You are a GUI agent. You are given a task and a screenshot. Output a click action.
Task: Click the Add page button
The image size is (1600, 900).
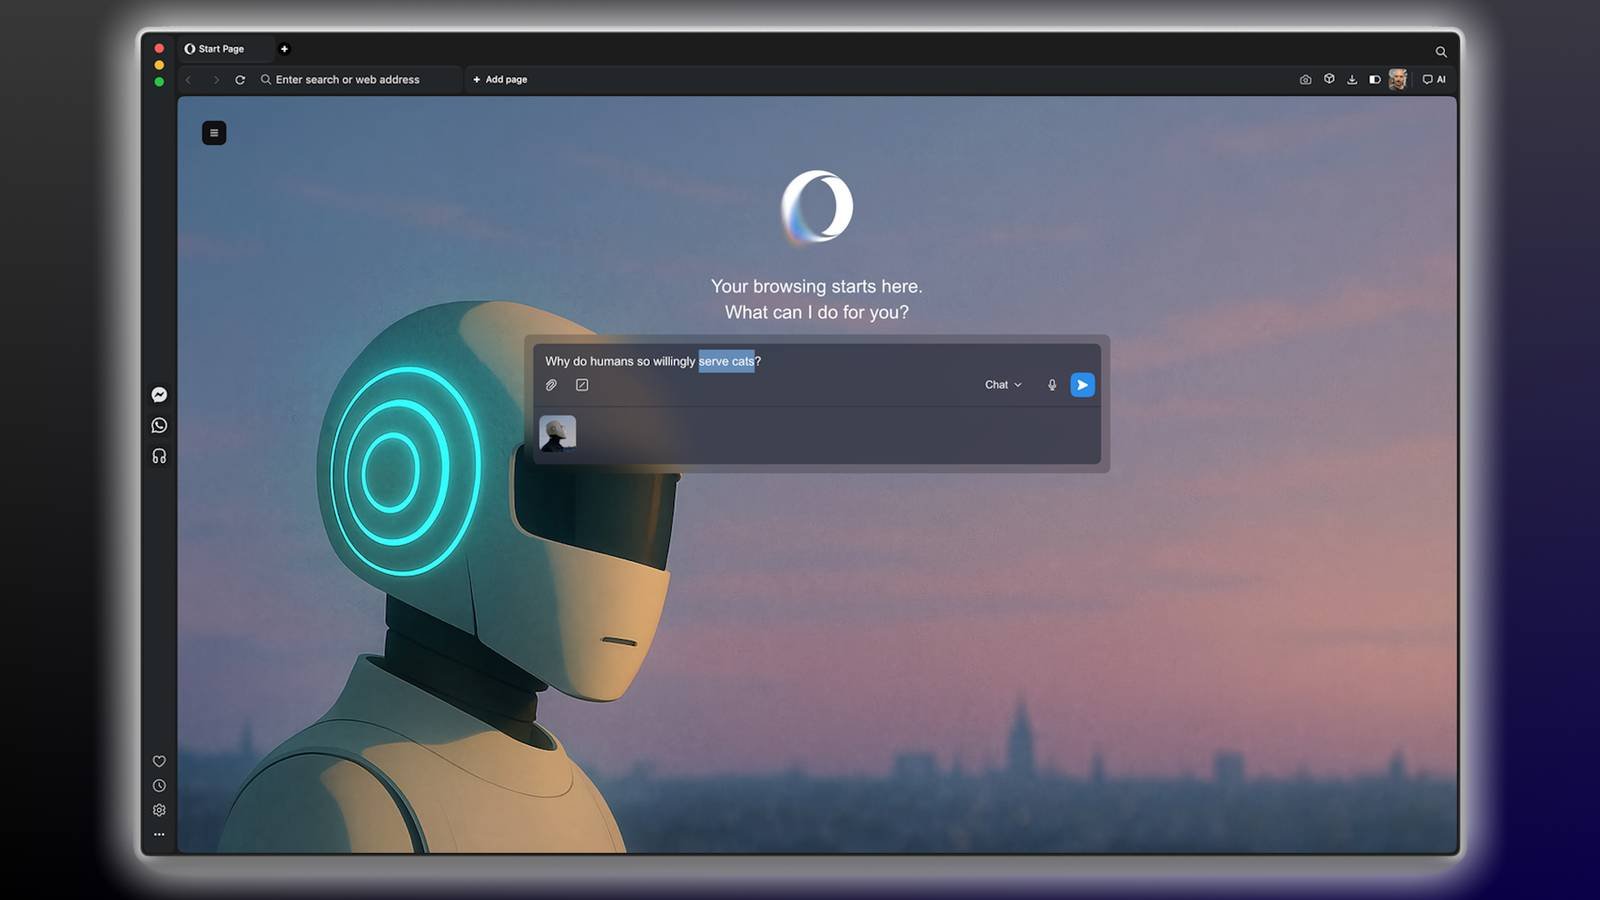click(x=500, y=79)
